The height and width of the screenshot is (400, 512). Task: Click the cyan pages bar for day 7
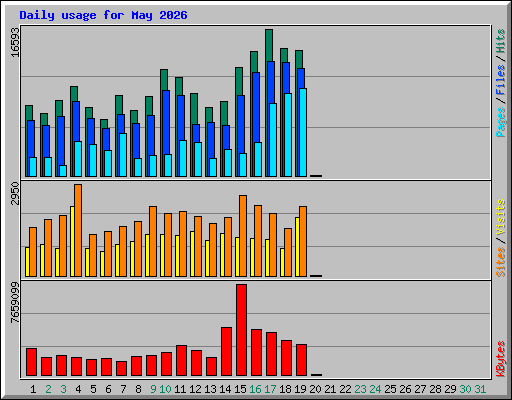[x=123, y=155]
